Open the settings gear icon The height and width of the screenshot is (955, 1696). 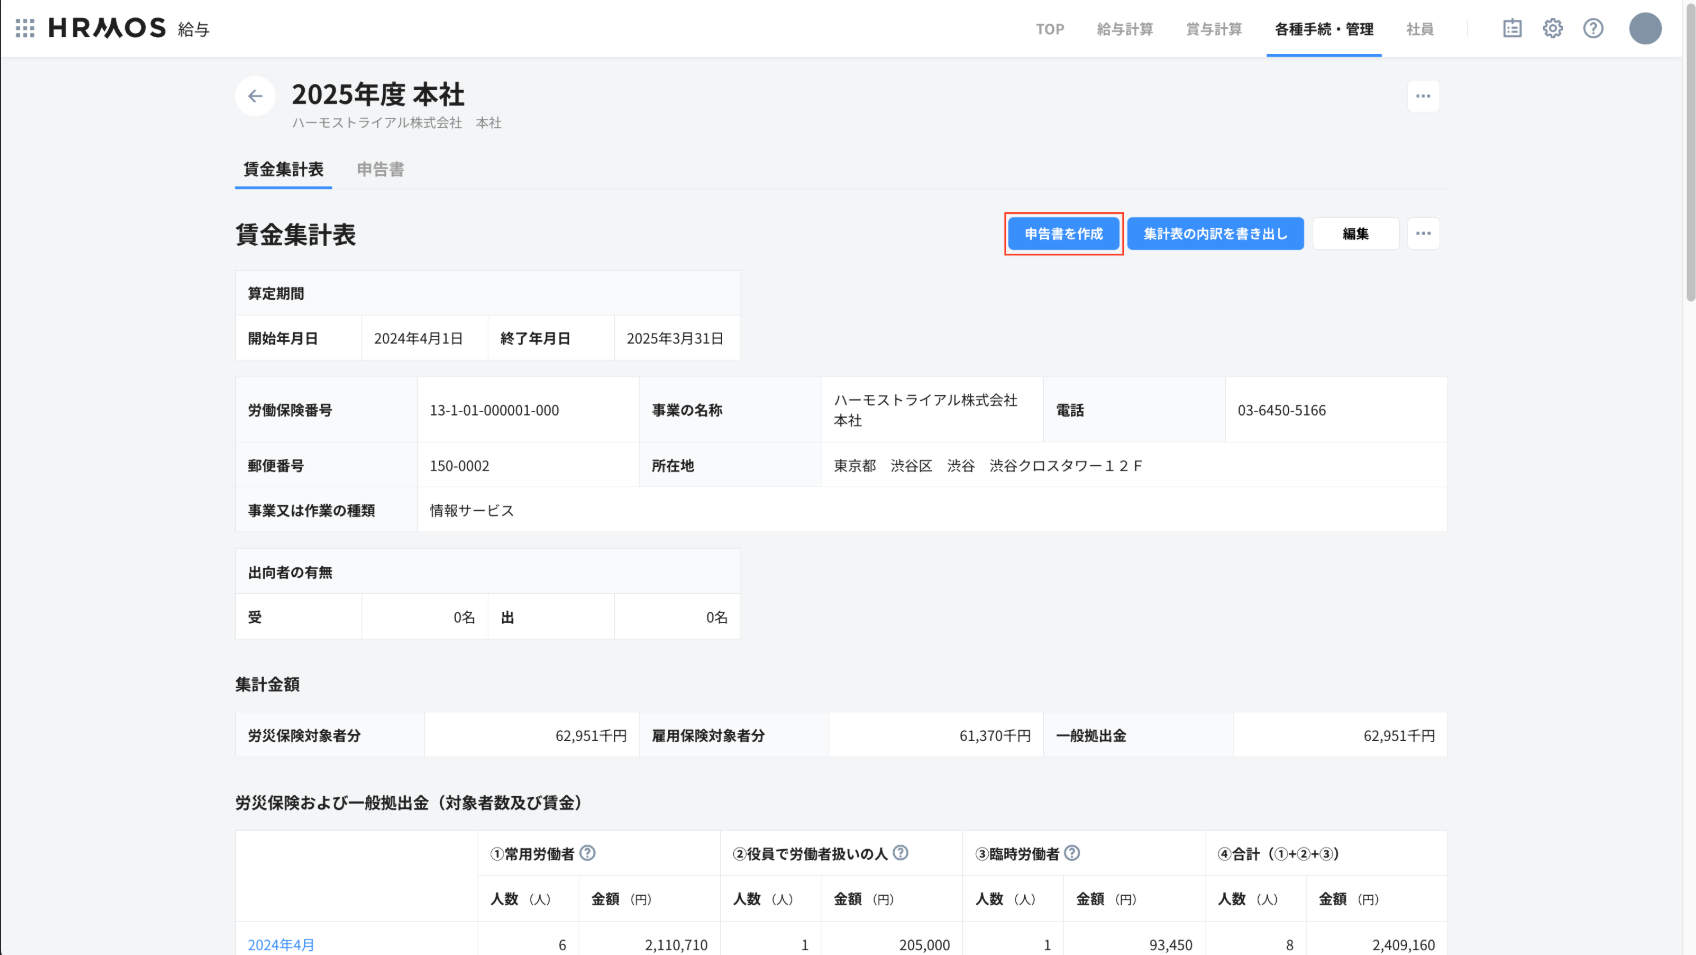click(1552, 28)
